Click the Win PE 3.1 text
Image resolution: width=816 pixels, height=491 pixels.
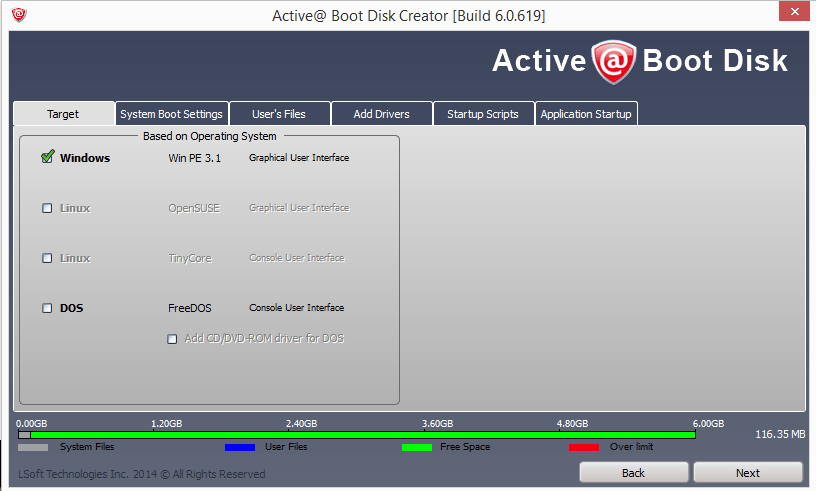tap(195, 158)
